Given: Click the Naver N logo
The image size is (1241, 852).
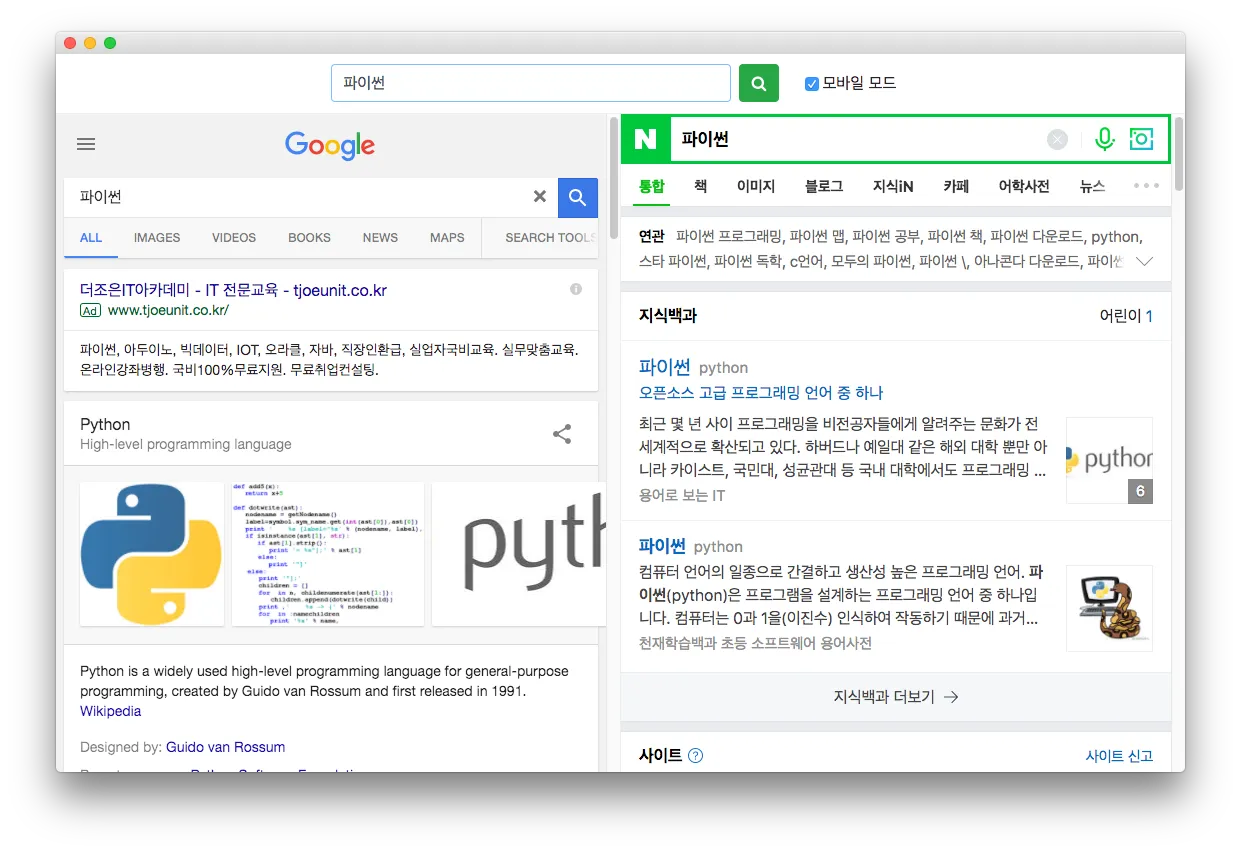Looking at the screenshot, I should (646, 139).
